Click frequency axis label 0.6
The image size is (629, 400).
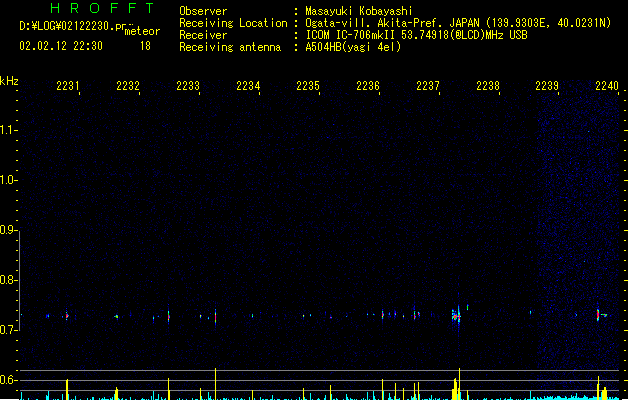(8, 380)
